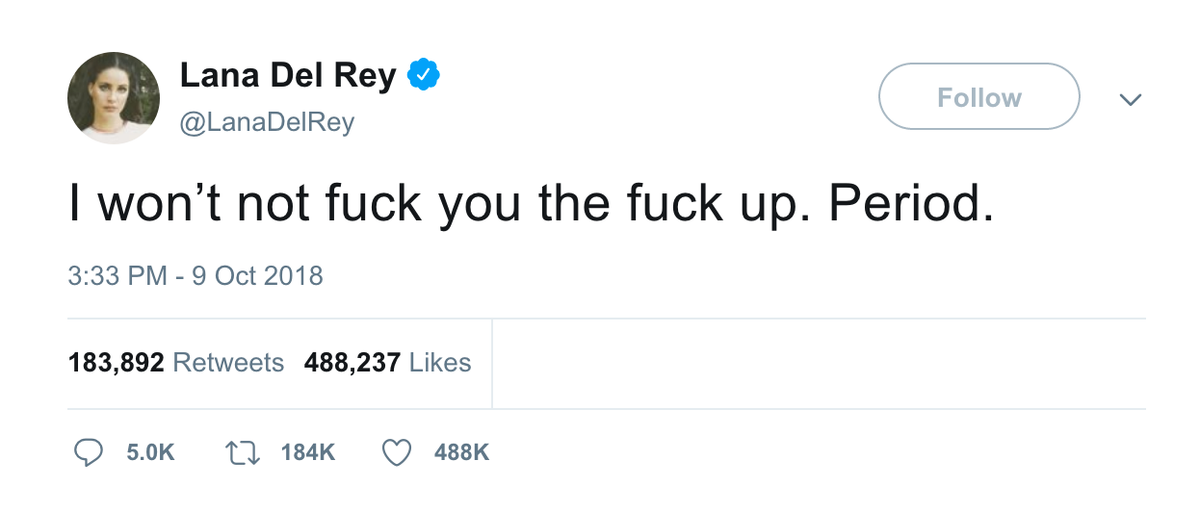Click the 488K like count
Image resolution: width=1200 pixels, height=512 pixels.
462,453
